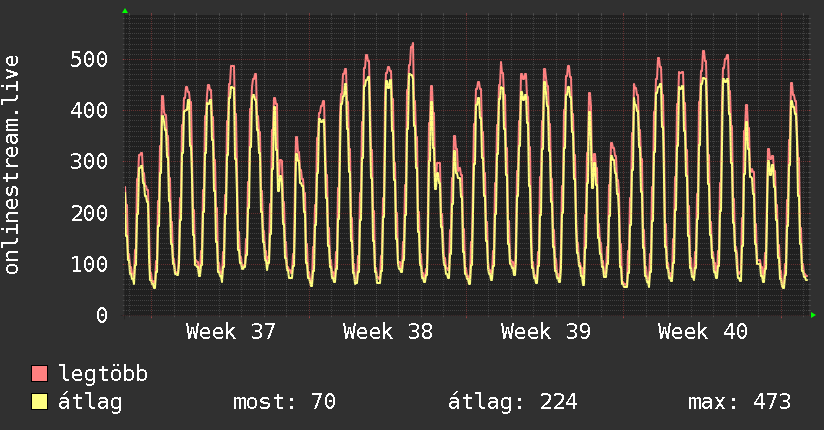Viewport: 824px width, 430px height.
Task: Click the 100 value on the y-axis
Action: pos(89,264)
